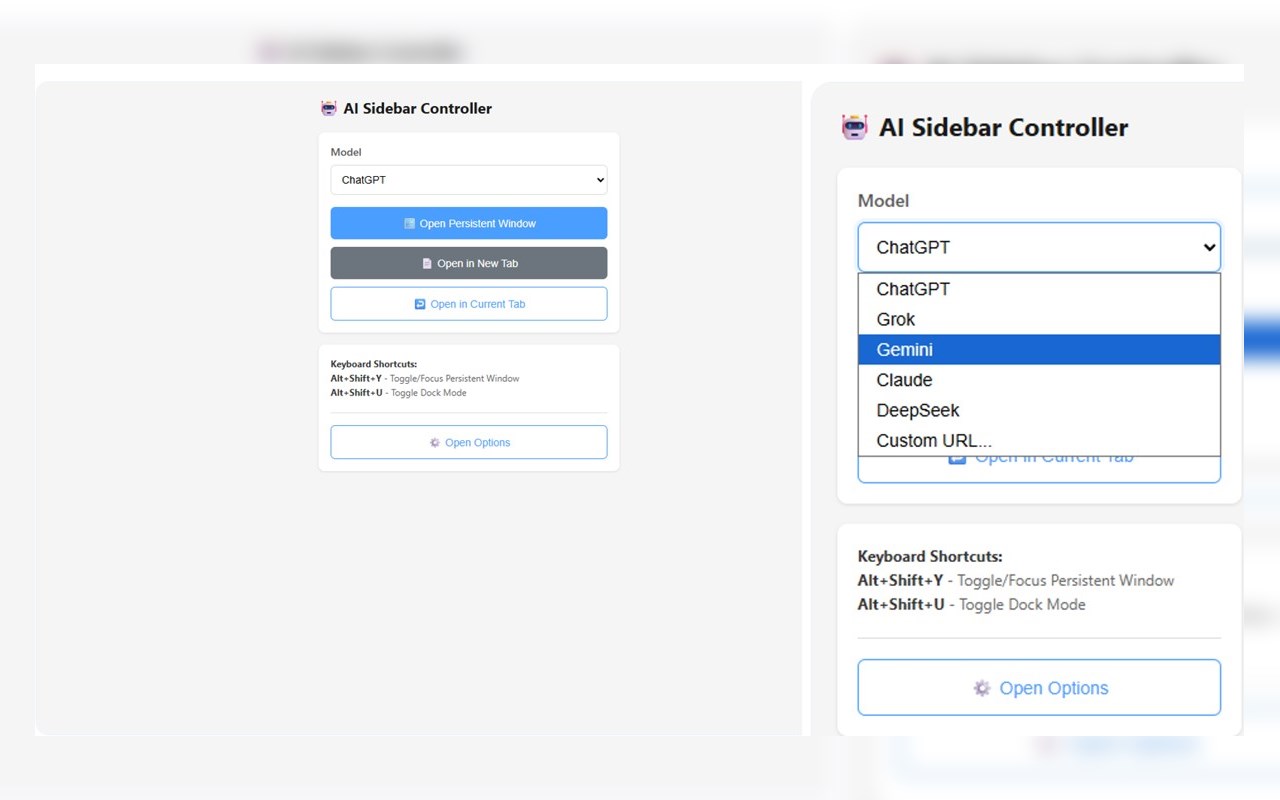Click the large gear icon in the enlarged Open Options button

click(982, 688)
